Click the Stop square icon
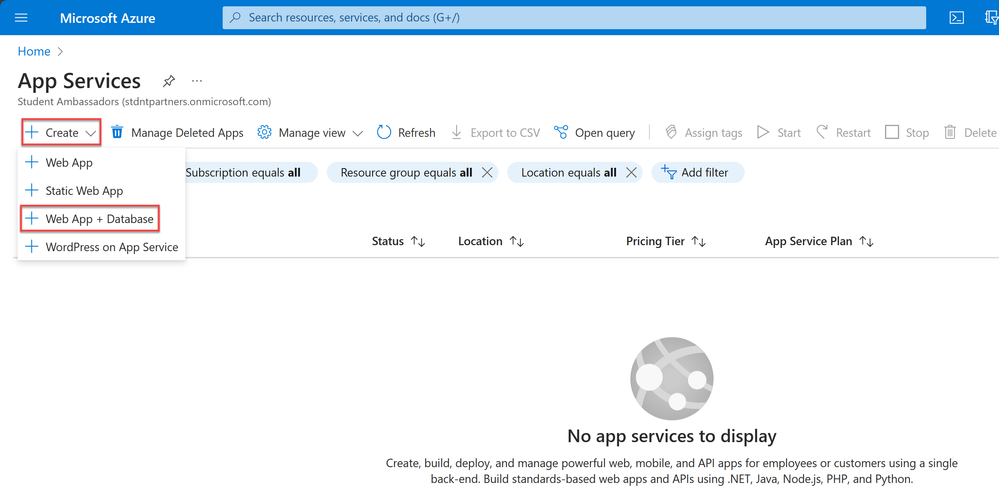The width and height of the screenshot is (999, 490). 892,133
